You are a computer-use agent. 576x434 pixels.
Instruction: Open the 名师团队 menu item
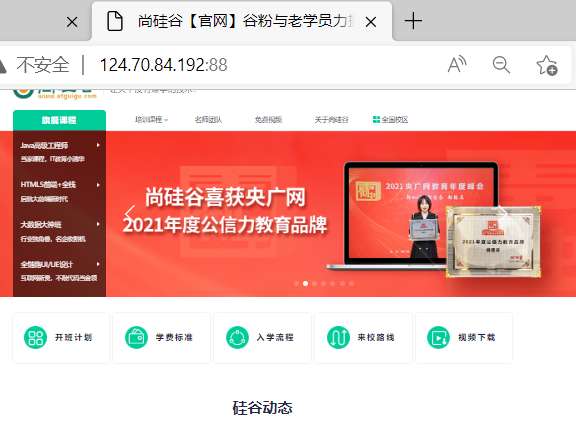click(x=208, y=119)
